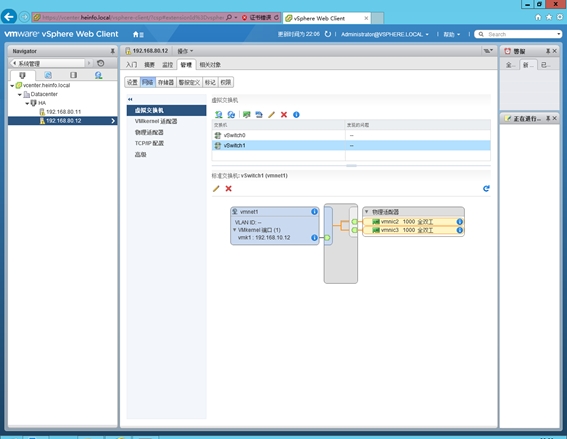Select host 192.168.80.11 in the tree
Image resolution: width=567 pixels, height=439 pixels.
pyautogui.click(x=63, y=112)
